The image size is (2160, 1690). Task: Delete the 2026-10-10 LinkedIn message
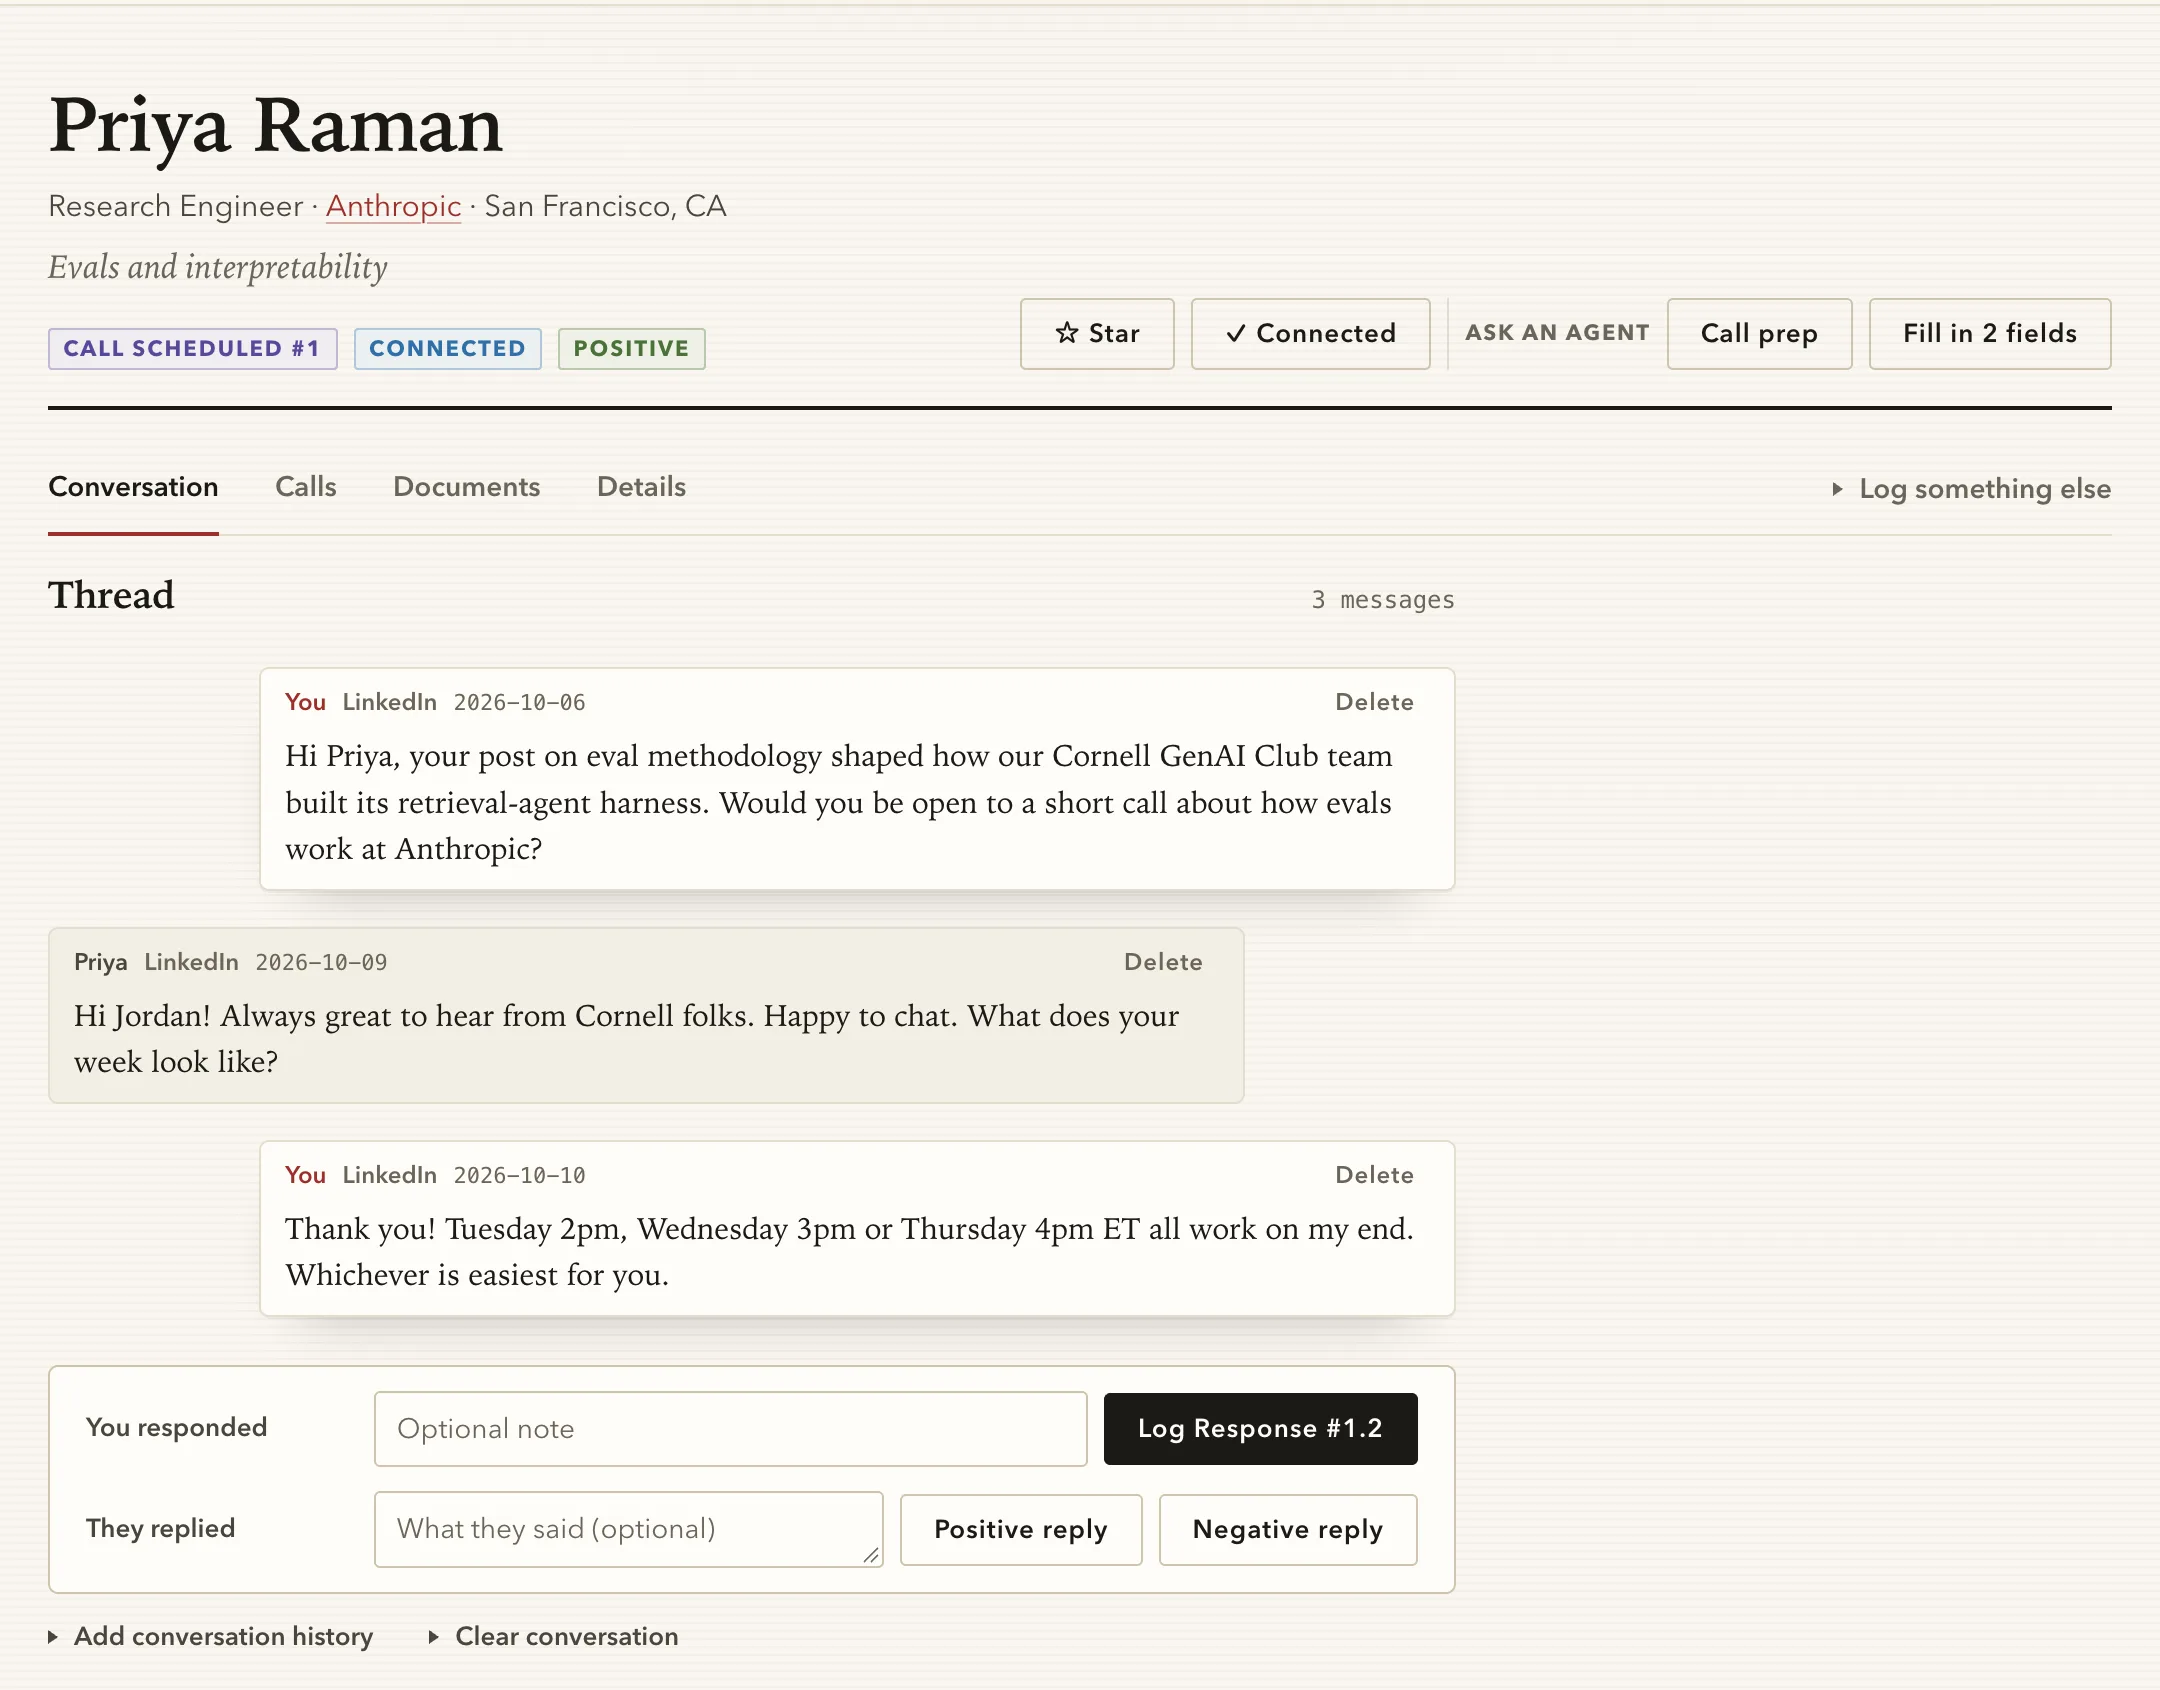(x=1374, y=1175)
